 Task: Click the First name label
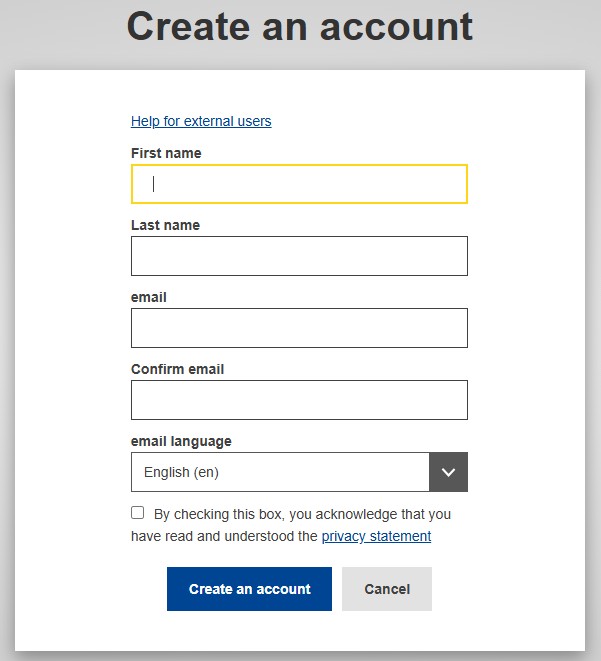(x=166, y=153)
